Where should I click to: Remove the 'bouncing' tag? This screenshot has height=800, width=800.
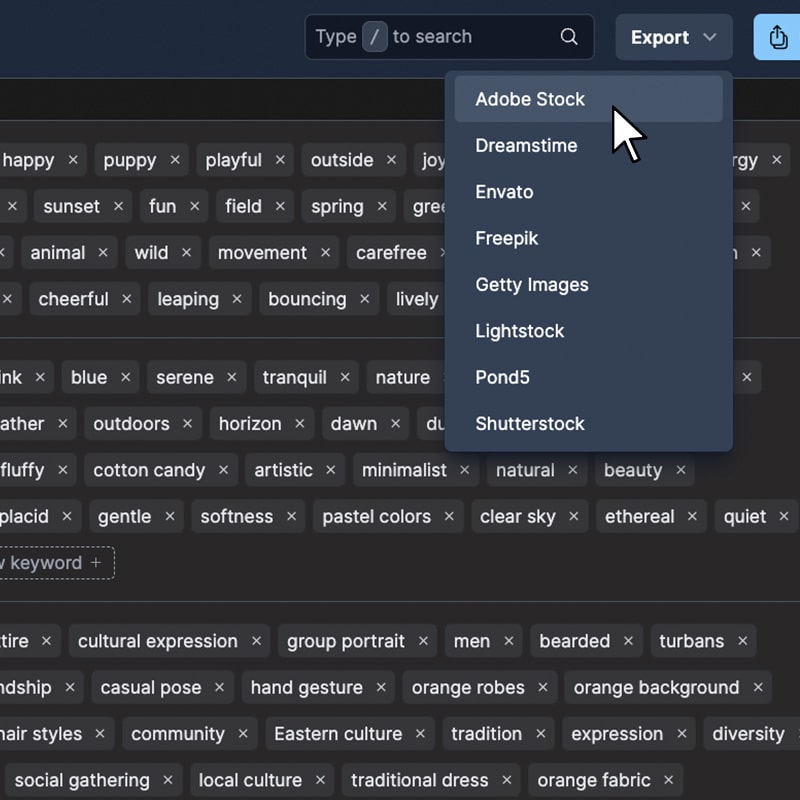tap(364, 299)
